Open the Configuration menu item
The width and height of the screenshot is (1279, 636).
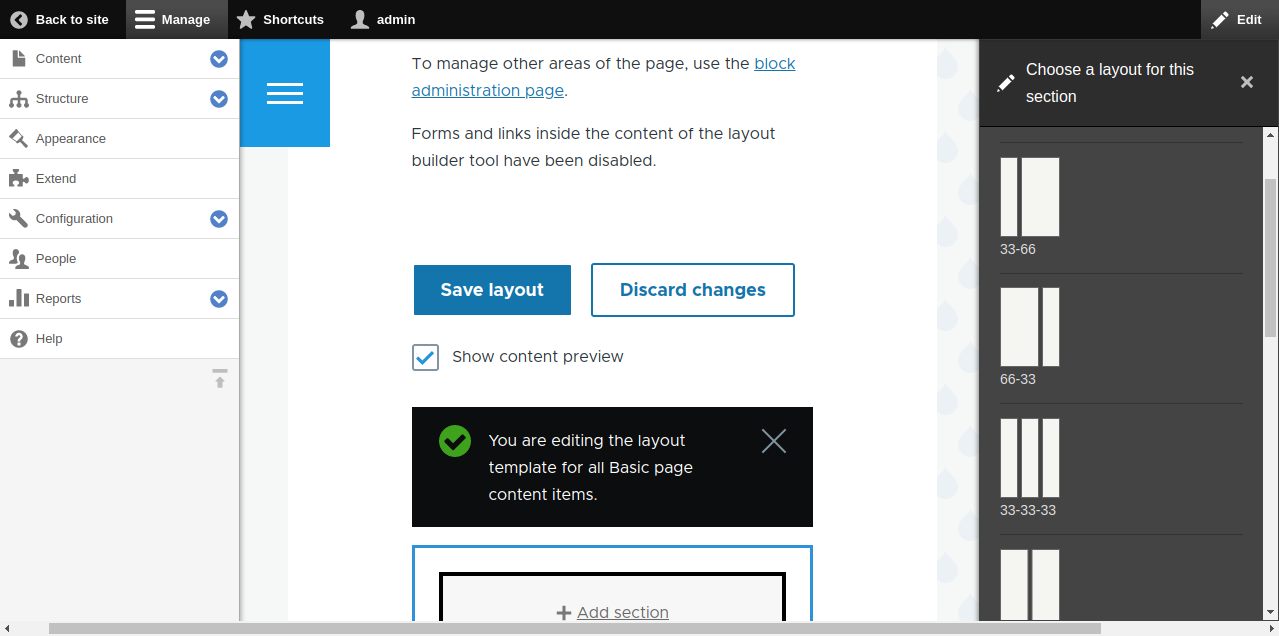74,219
